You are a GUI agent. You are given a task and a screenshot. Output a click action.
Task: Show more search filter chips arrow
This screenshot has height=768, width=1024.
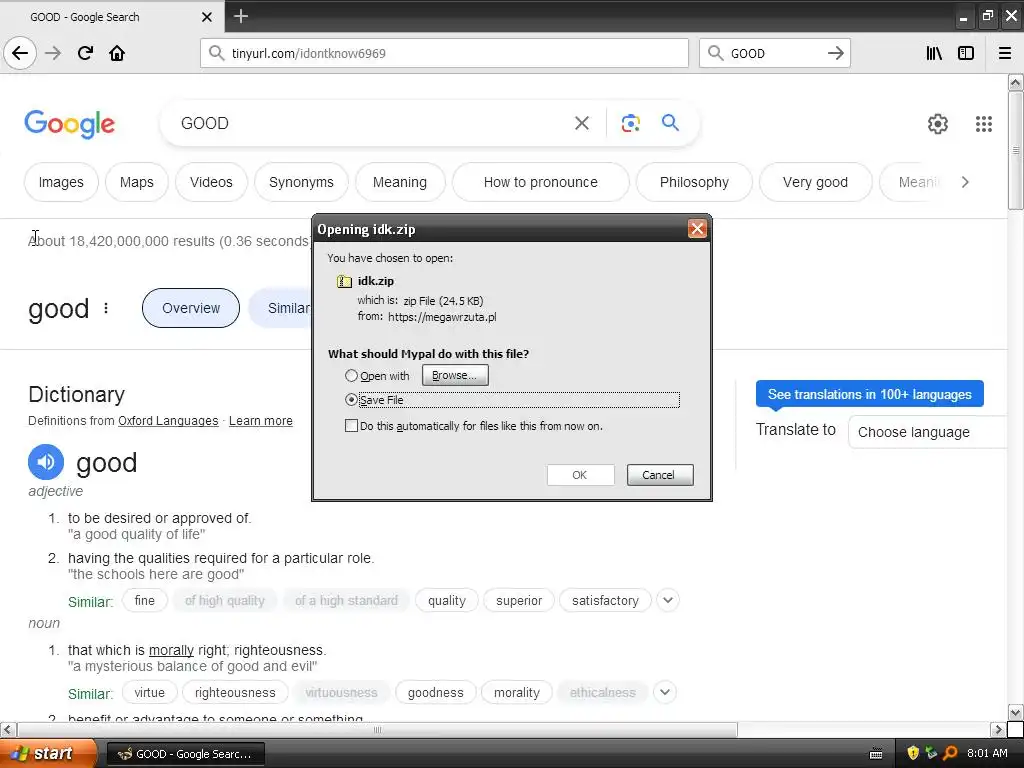click(965, 182)
